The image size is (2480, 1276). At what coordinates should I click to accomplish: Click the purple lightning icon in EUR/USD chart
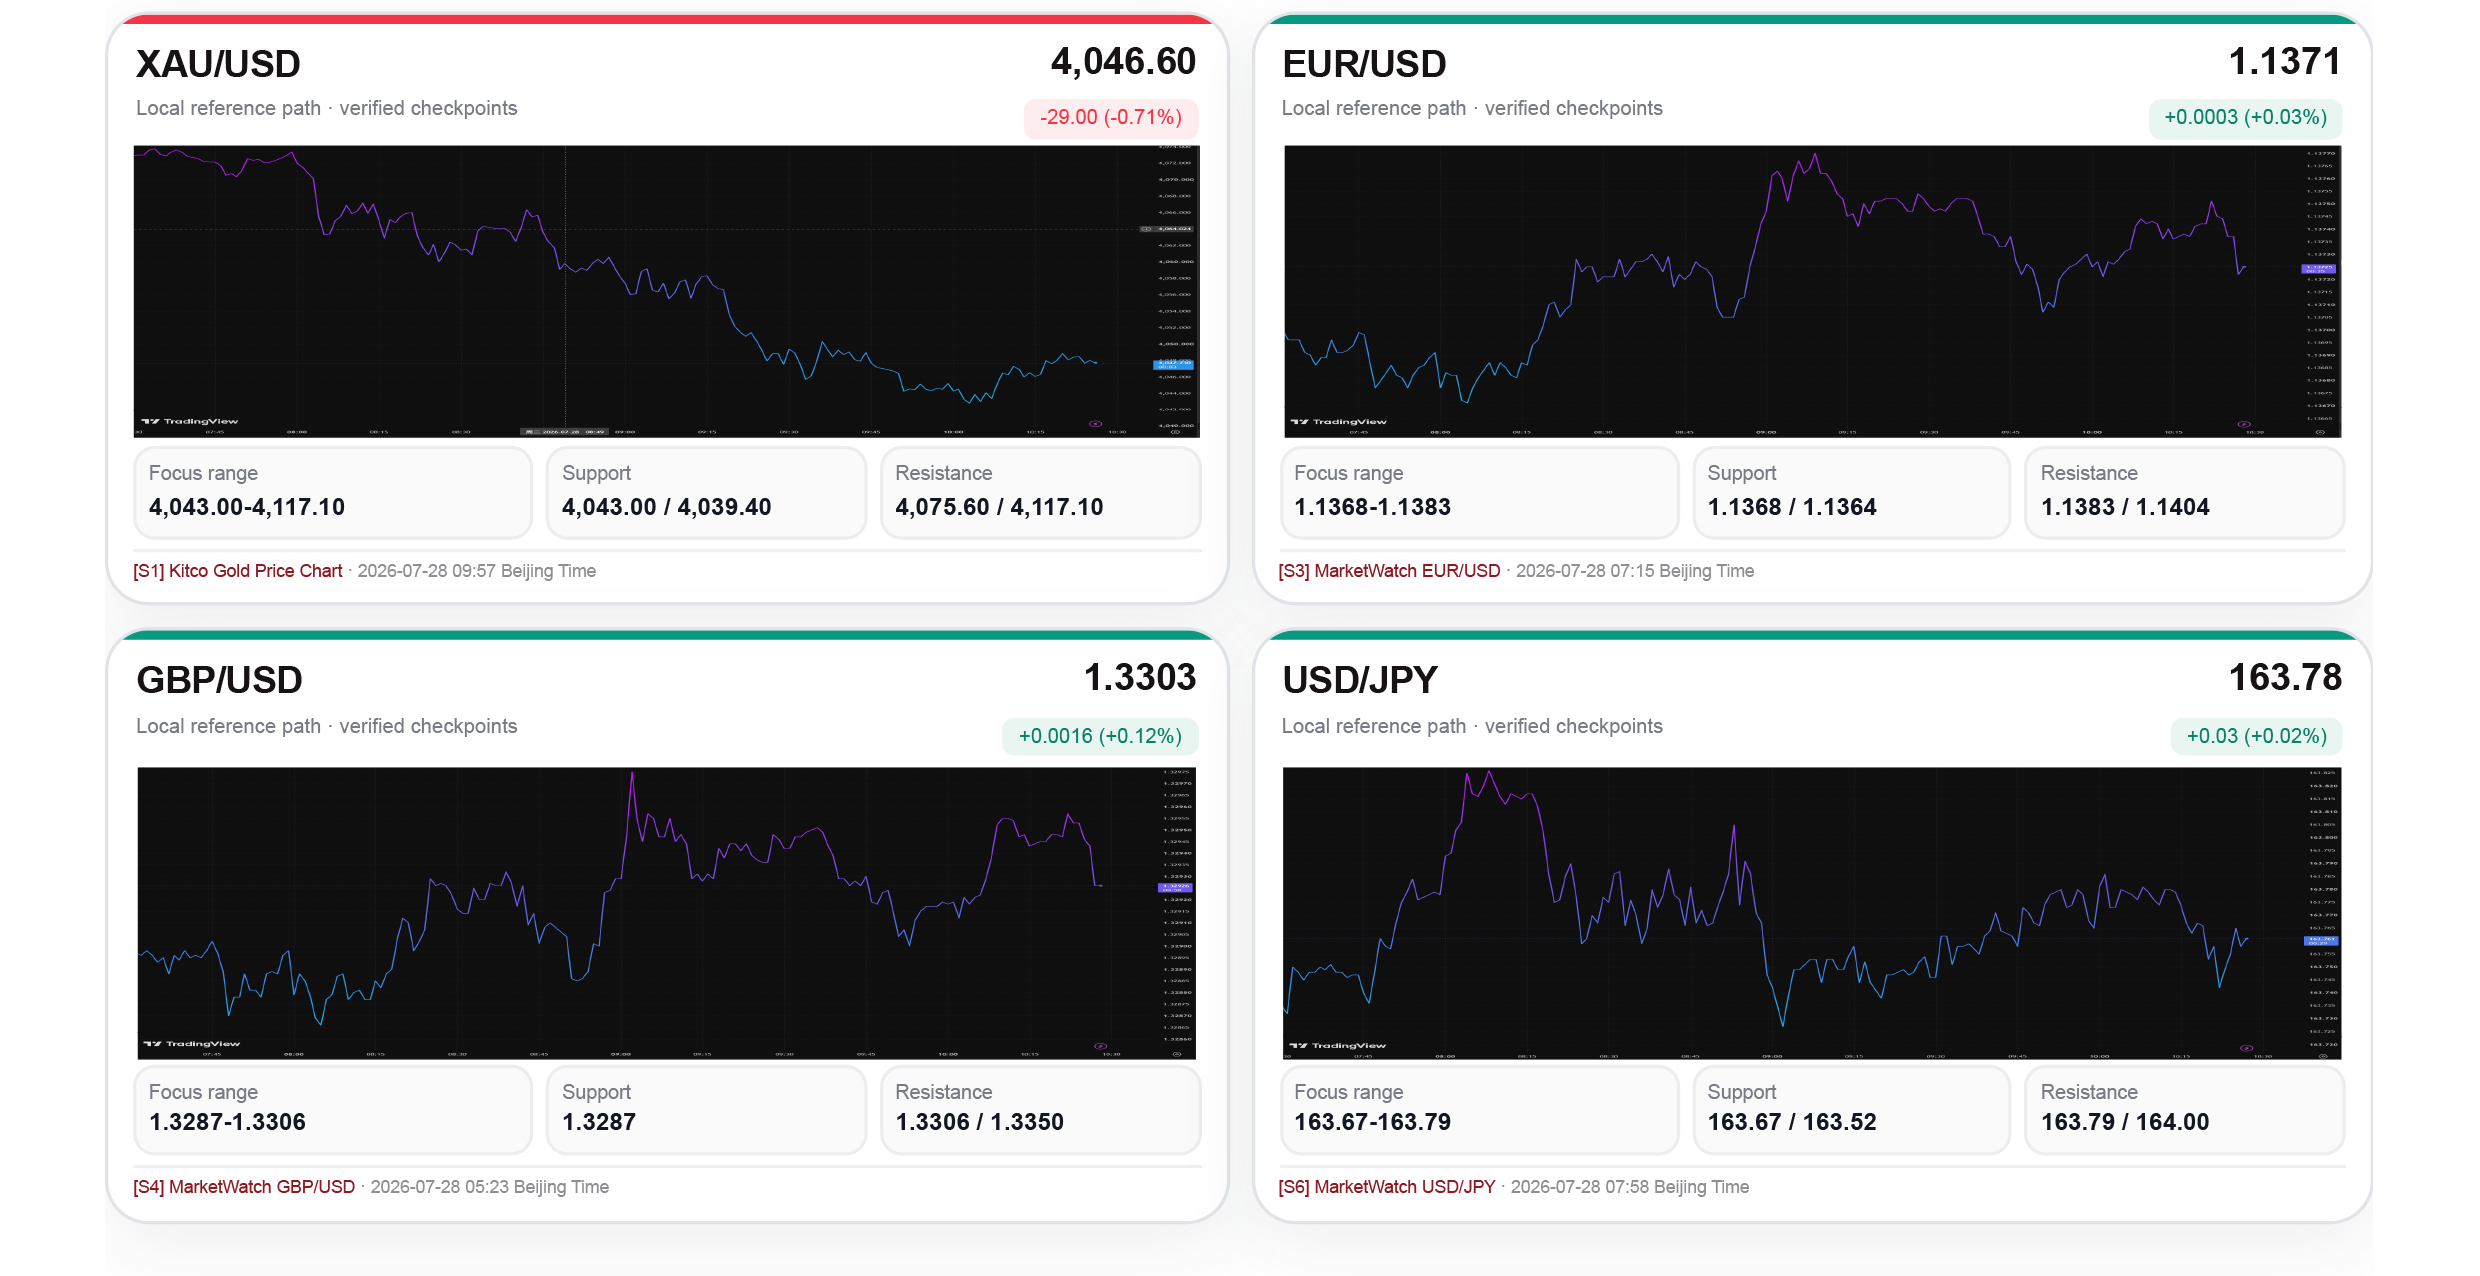[x=2243, y=423]
